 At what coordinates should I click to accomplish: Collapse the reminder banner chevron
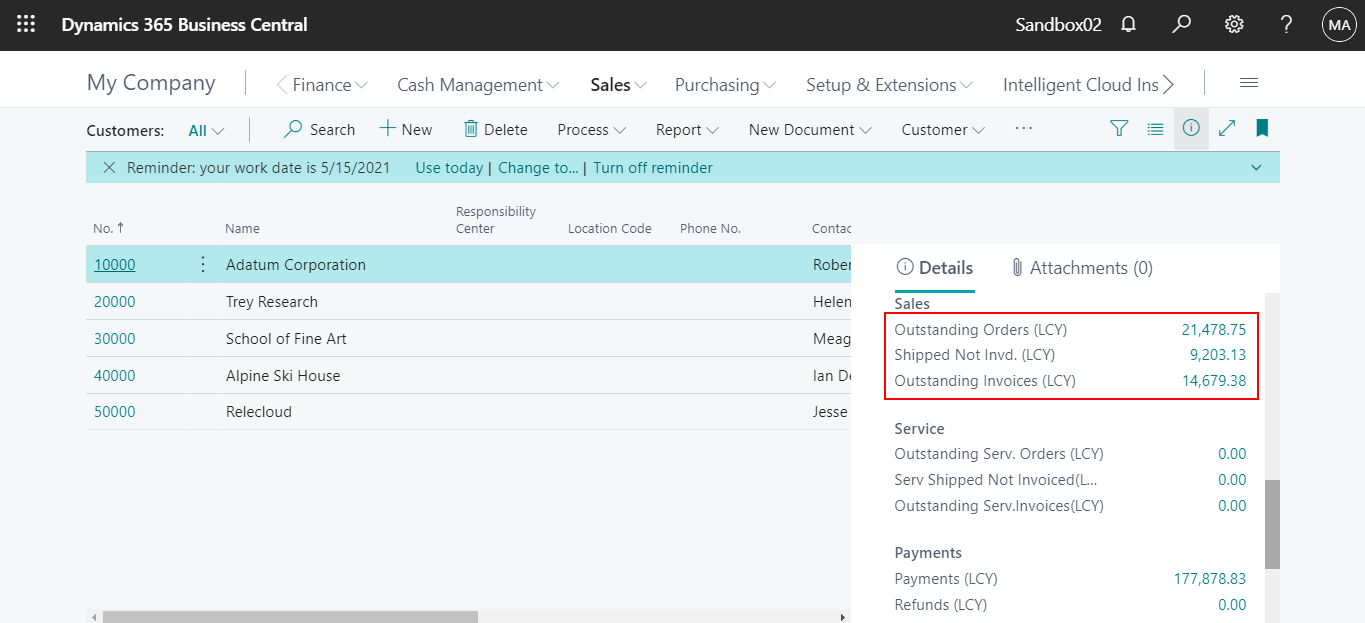pyautogui.click(x=1257, y=167)
